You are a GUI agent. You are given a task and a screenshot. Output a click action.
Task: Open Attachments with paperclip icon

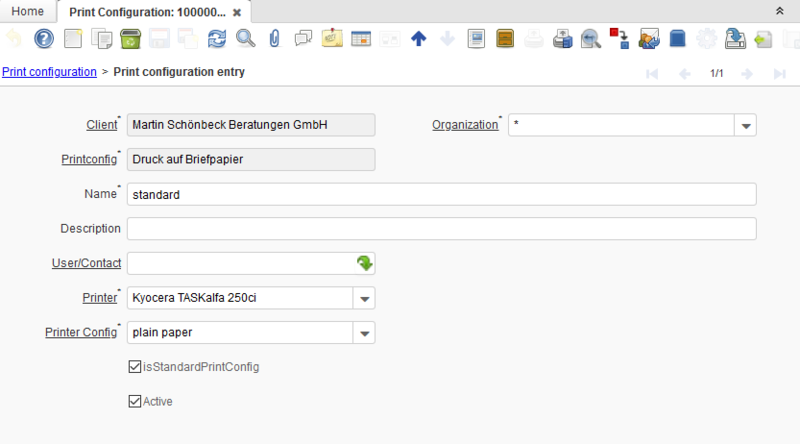[x=274, y=39]
